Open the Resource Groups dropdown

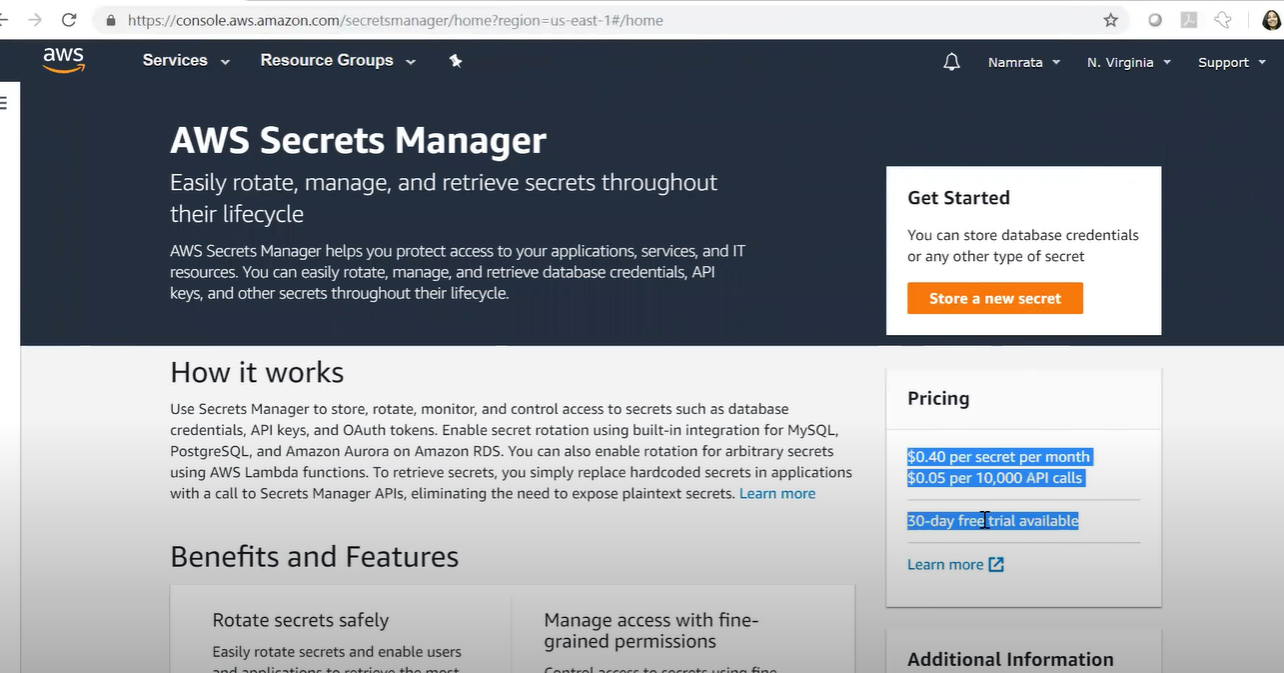coord(338,61)
